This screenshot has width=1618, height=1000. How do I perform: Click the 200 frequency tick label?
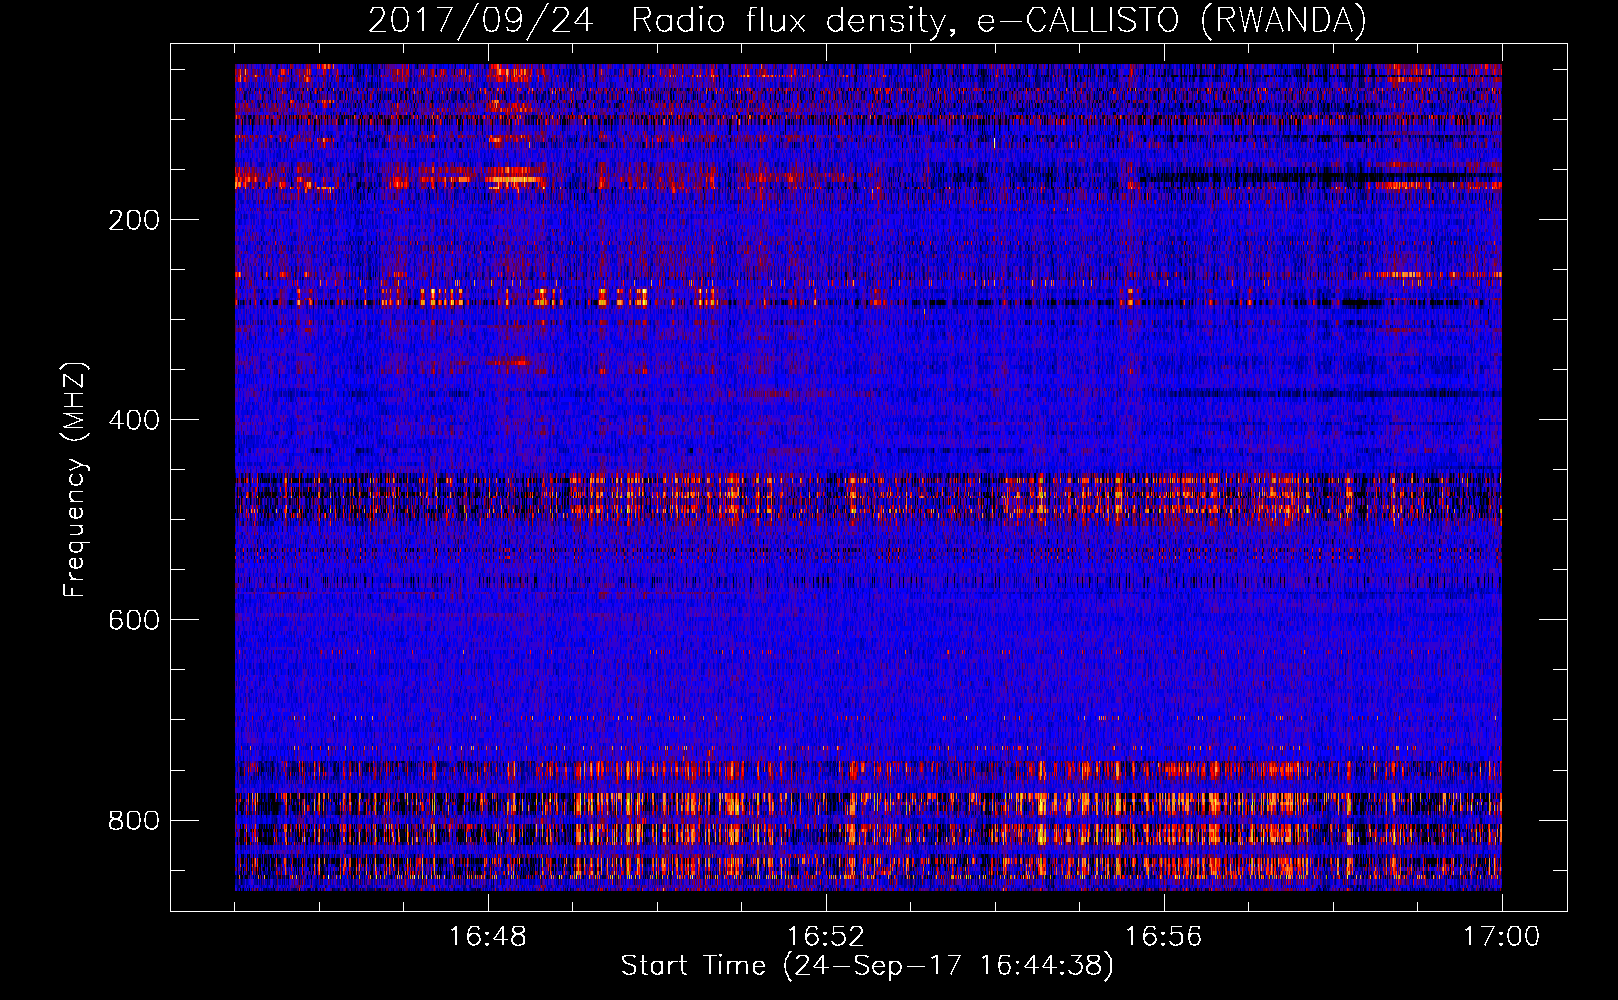133,220
